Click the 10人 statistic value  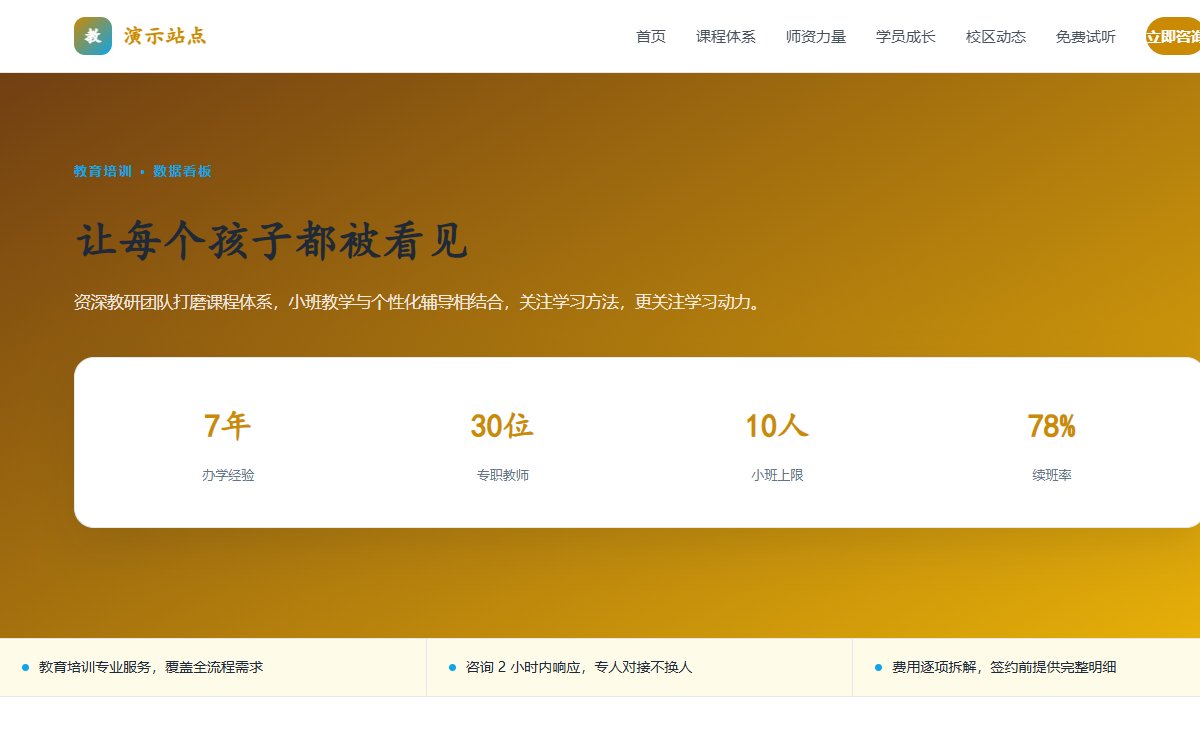coord(777,426)
